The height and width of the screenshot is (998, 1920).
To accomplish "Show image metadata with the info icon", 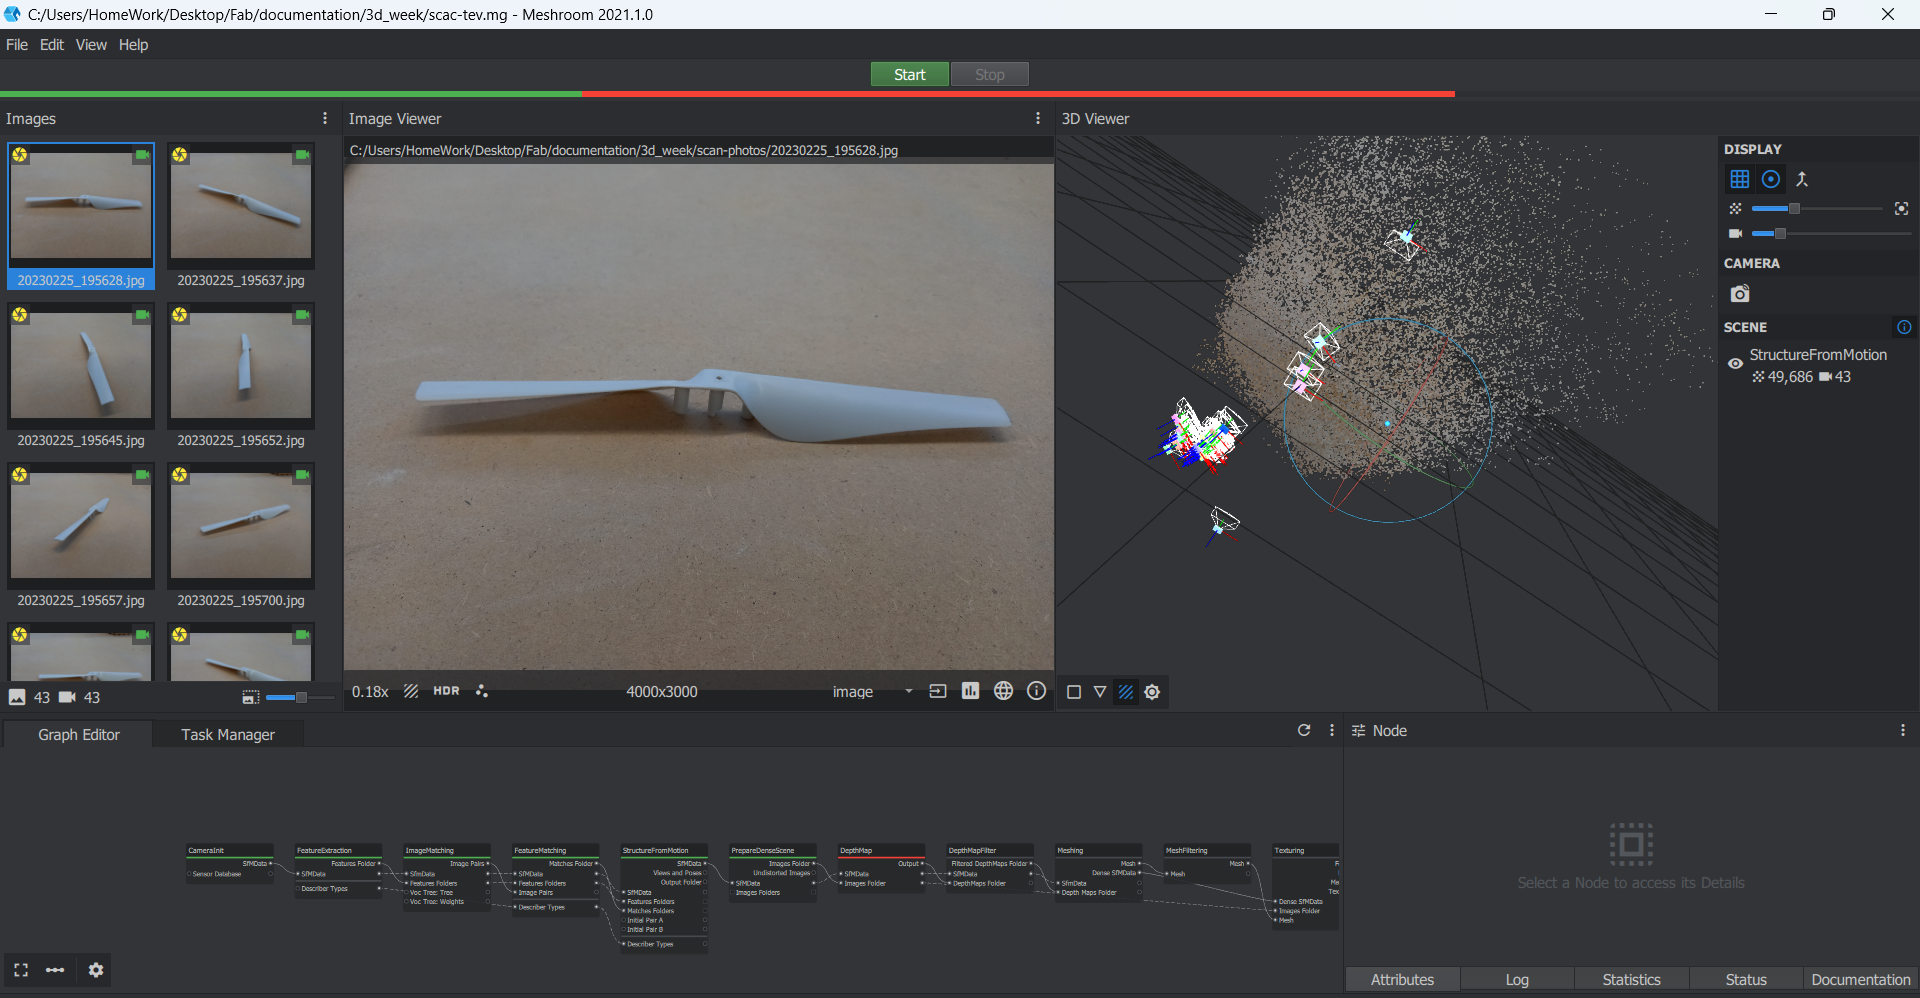I will (1036, 691).
